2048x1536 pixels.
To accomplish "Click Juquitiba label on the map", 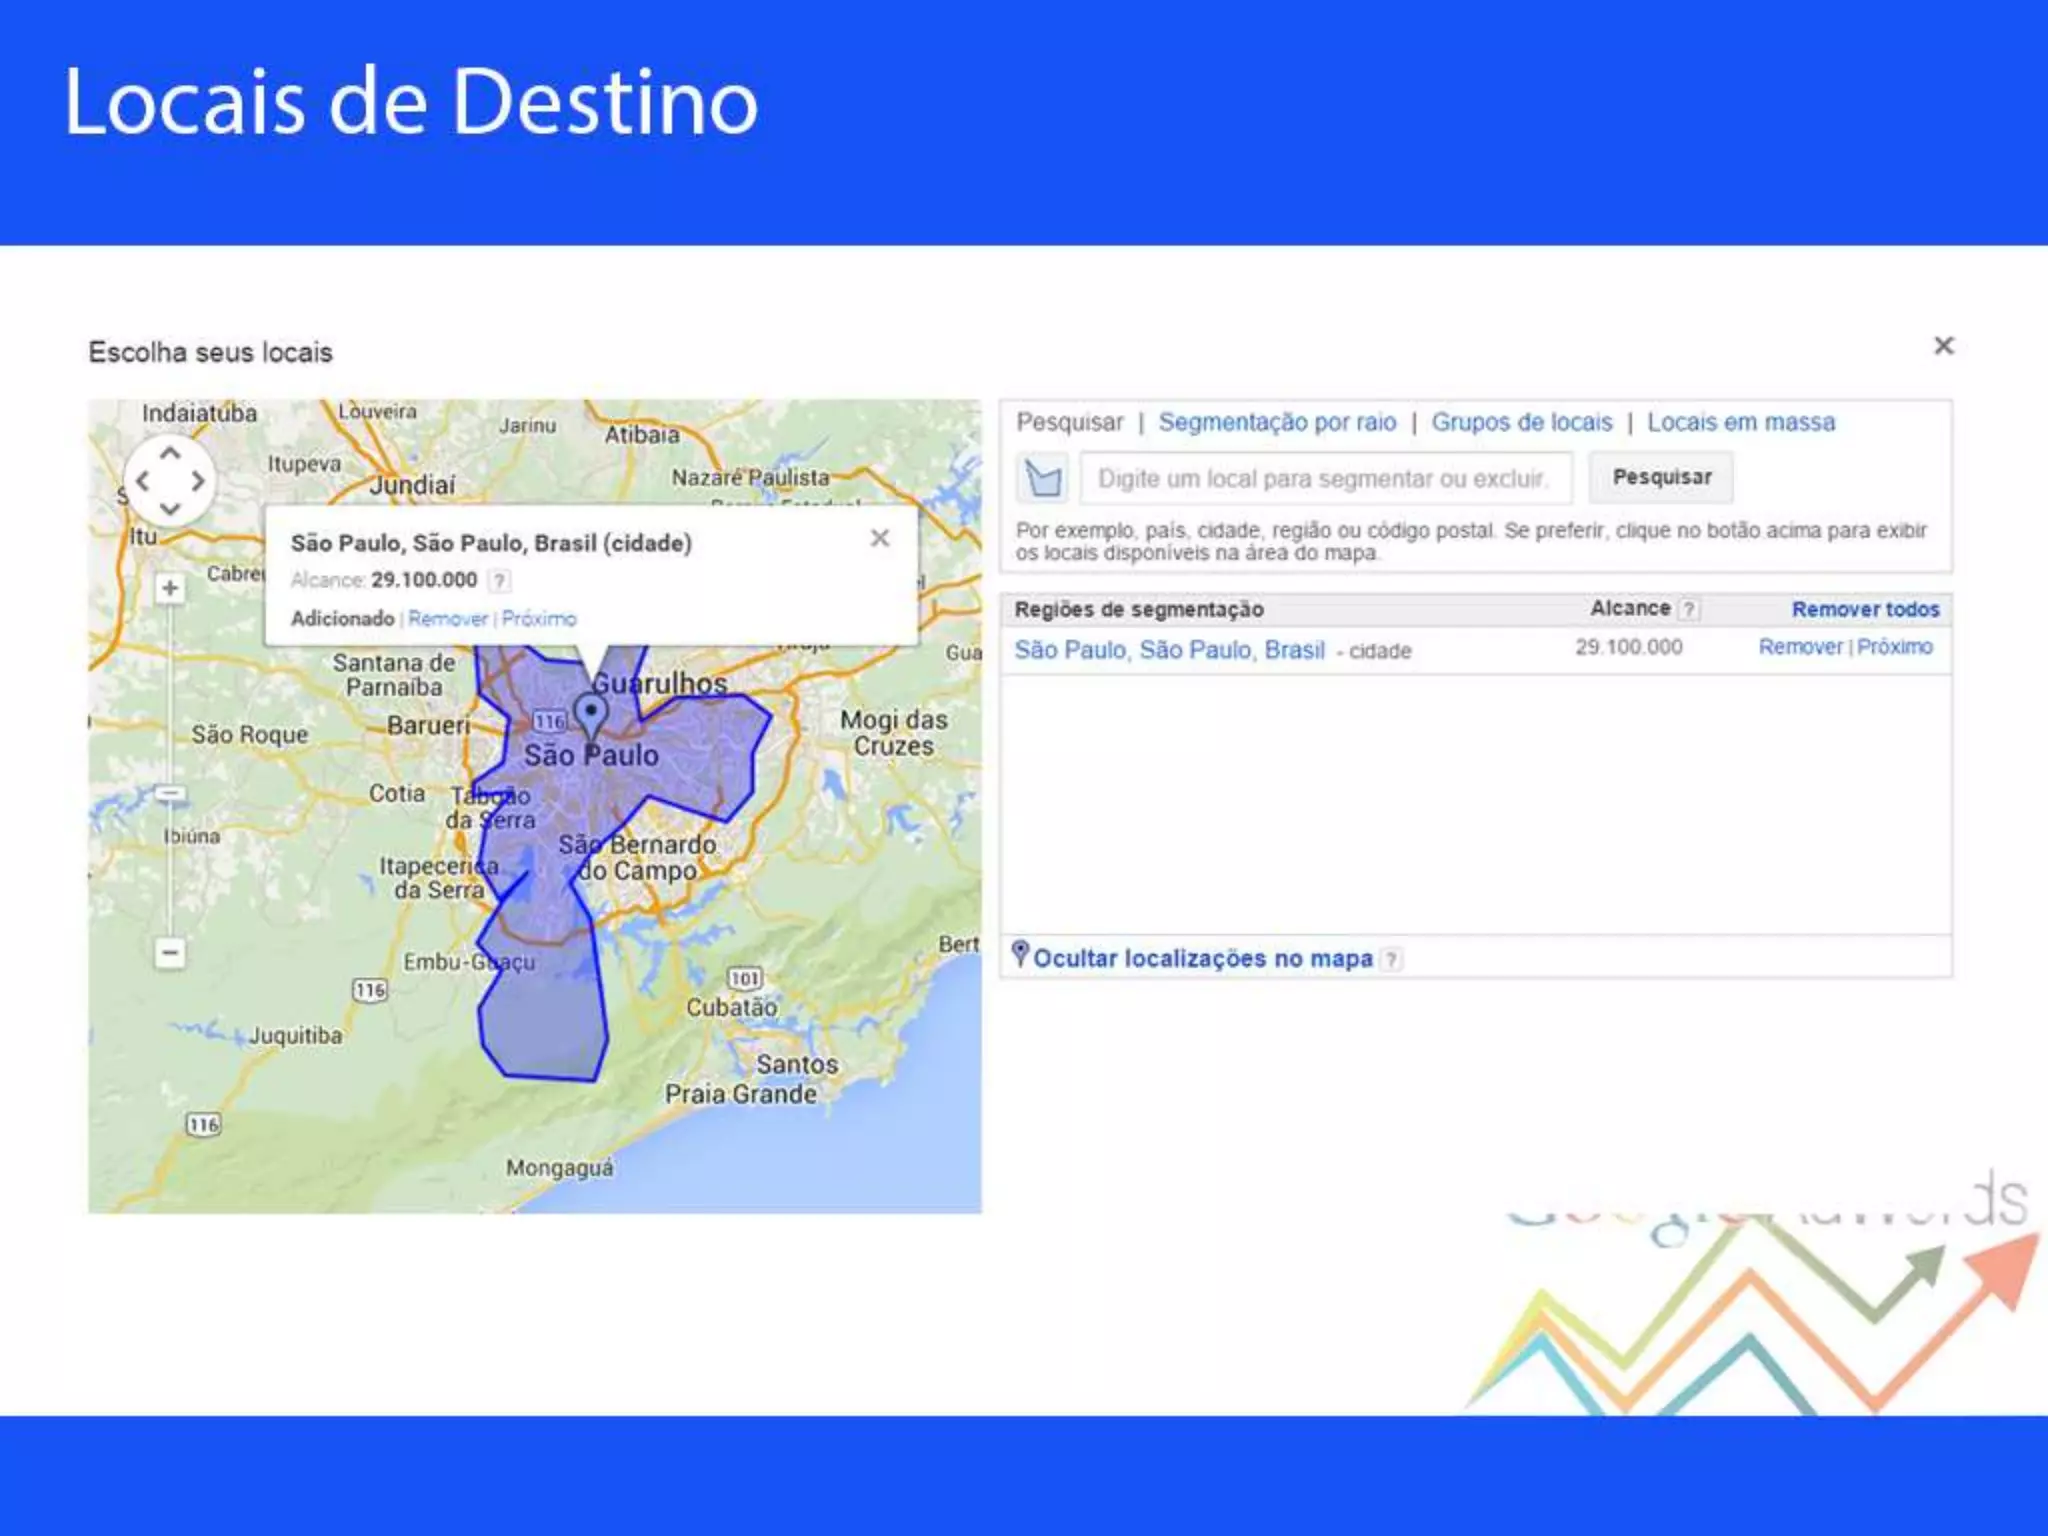I will point(296,1036).
